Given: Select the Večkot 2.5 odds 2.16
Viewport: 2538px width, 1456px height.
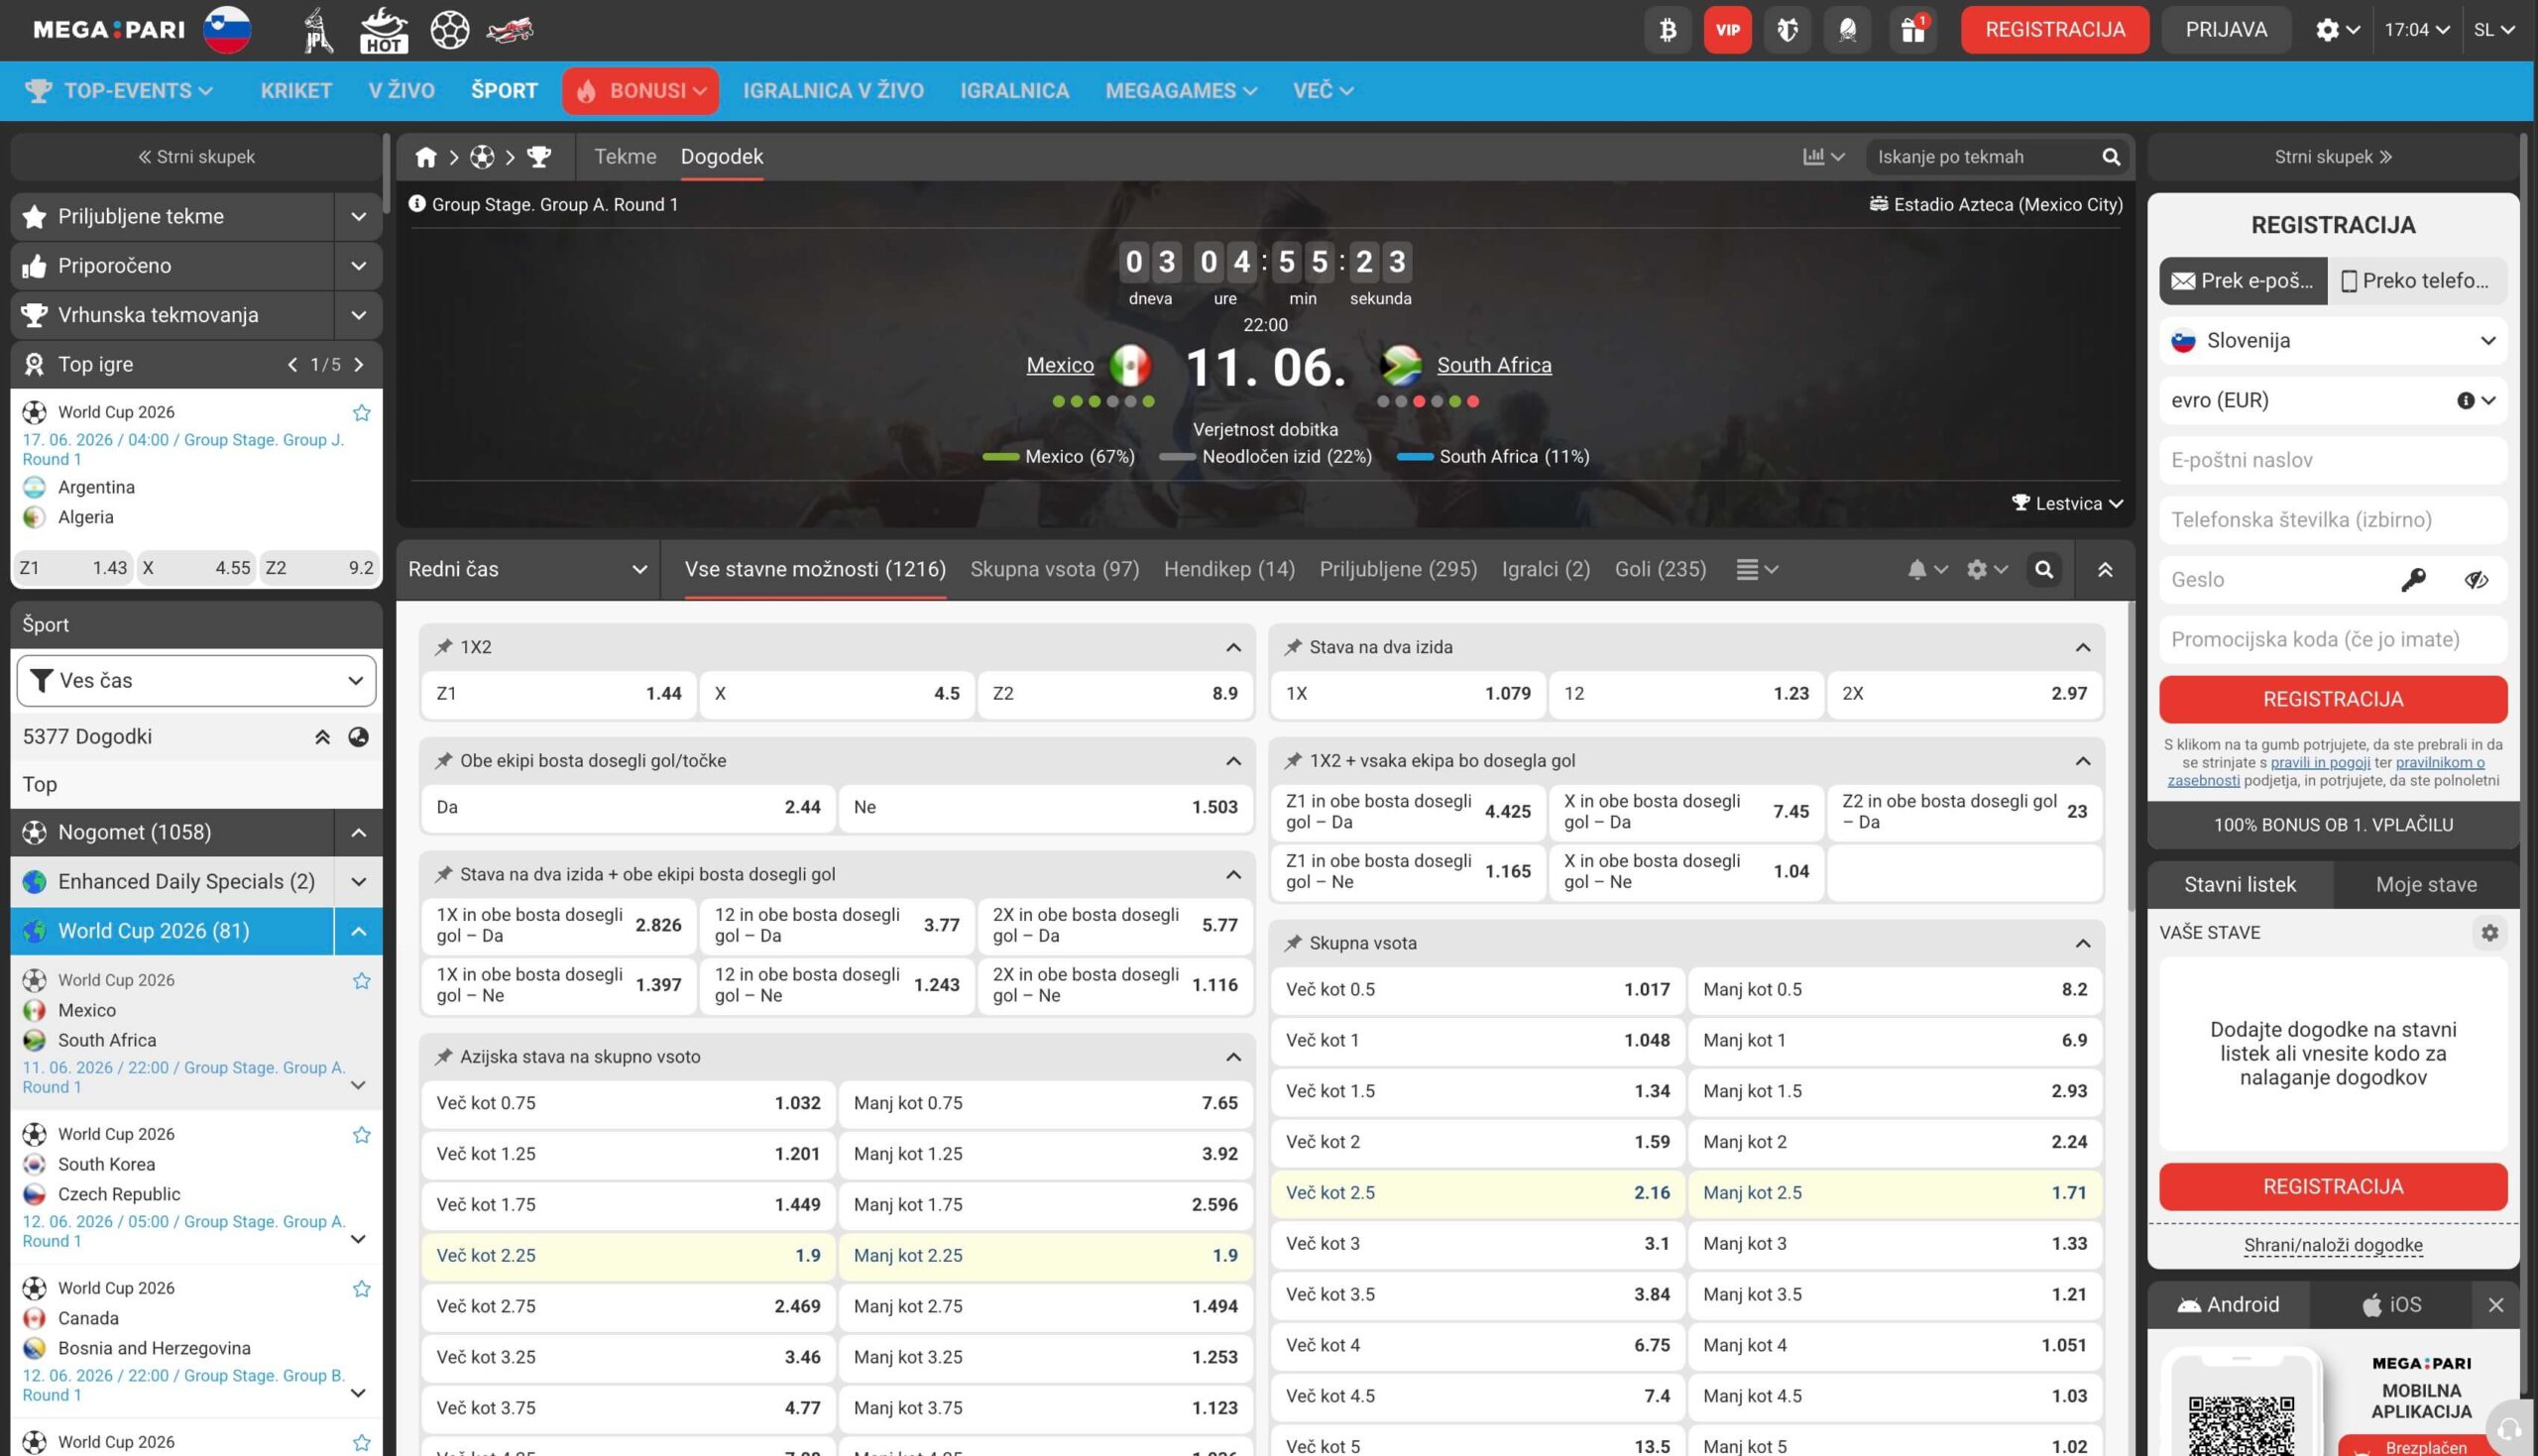Looking at the screenshot, I should tap(1477, 1193).
